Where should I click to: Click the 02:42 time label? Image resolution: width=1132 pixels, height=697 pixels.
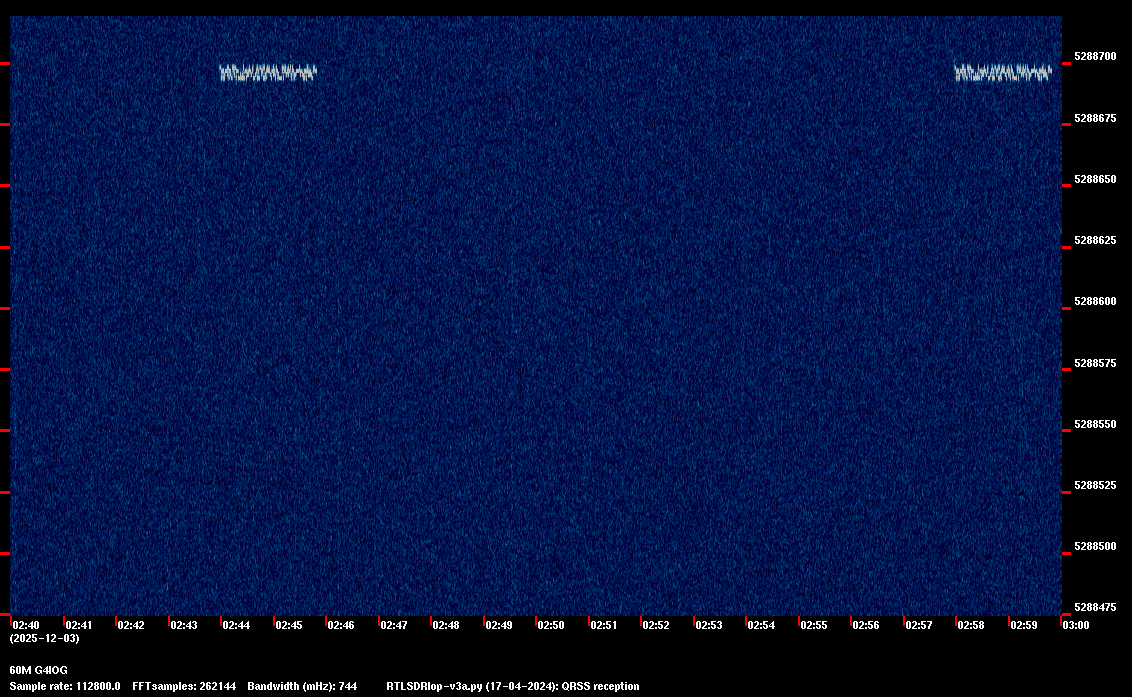click(131, 625)
